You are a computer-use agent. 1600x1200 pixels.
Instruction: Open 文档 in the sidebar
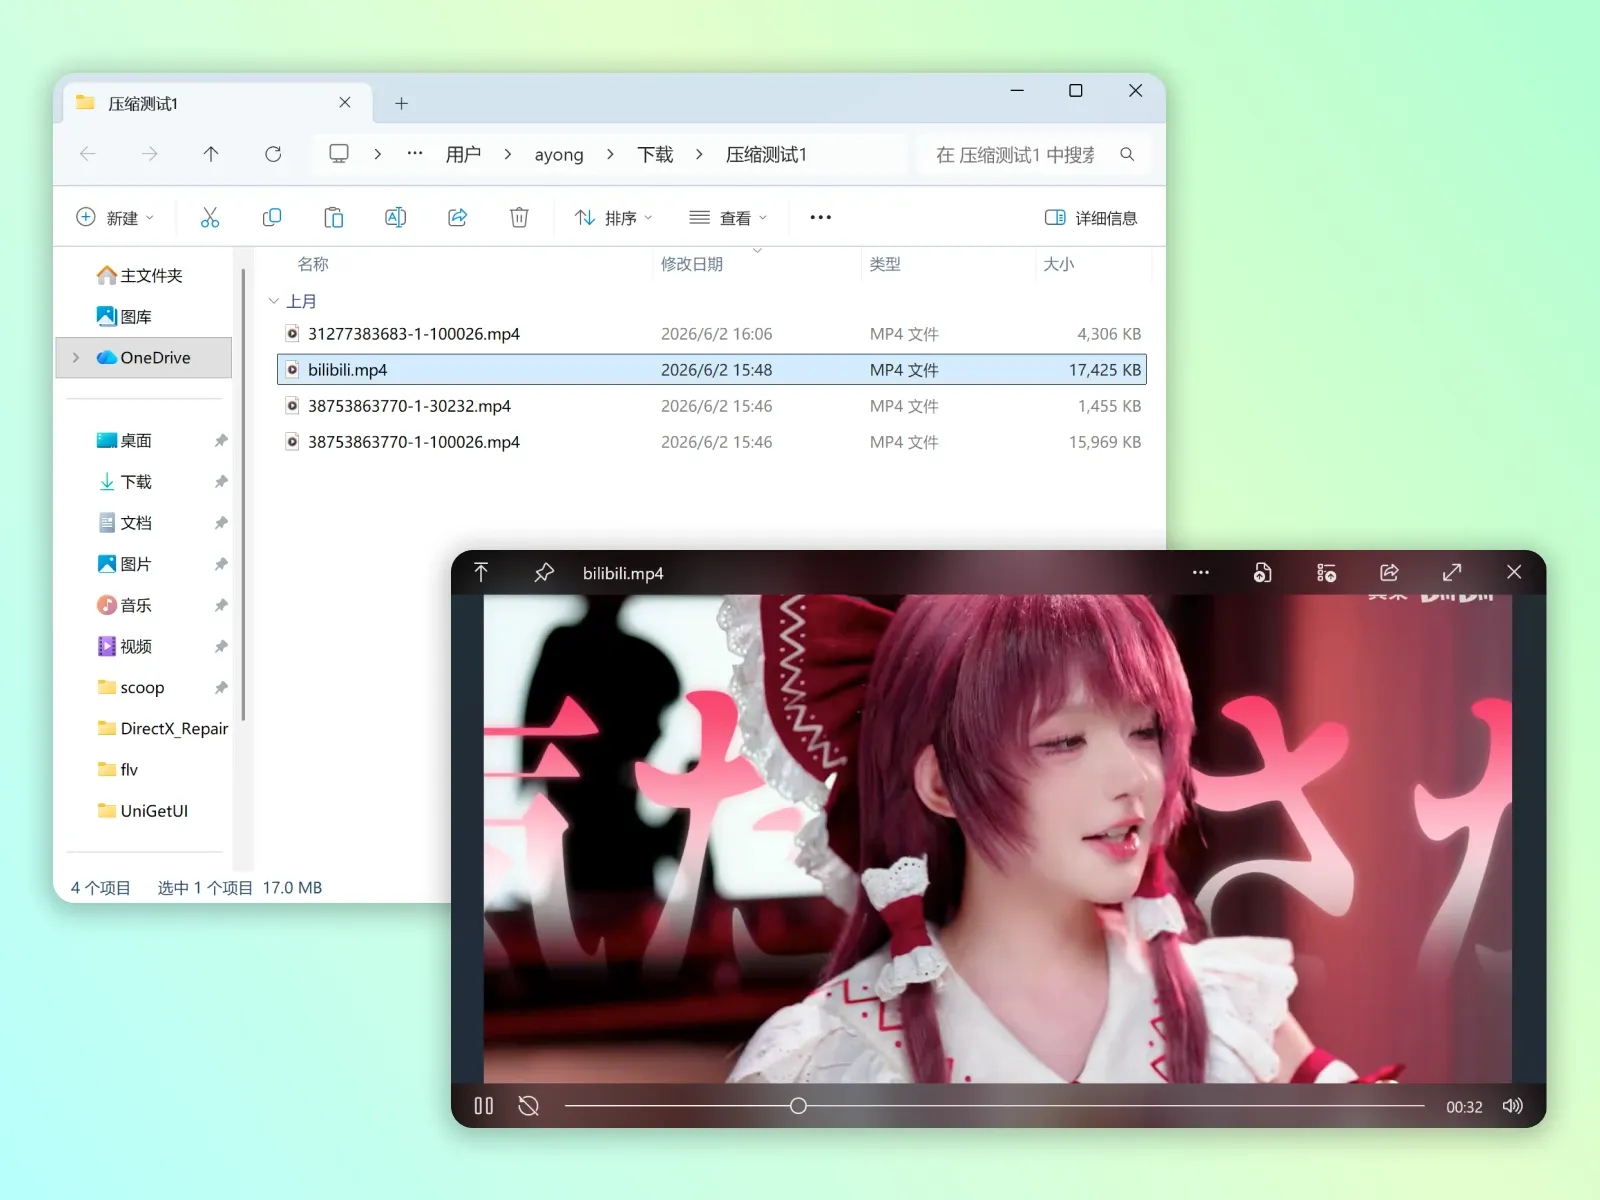point(125,523)
